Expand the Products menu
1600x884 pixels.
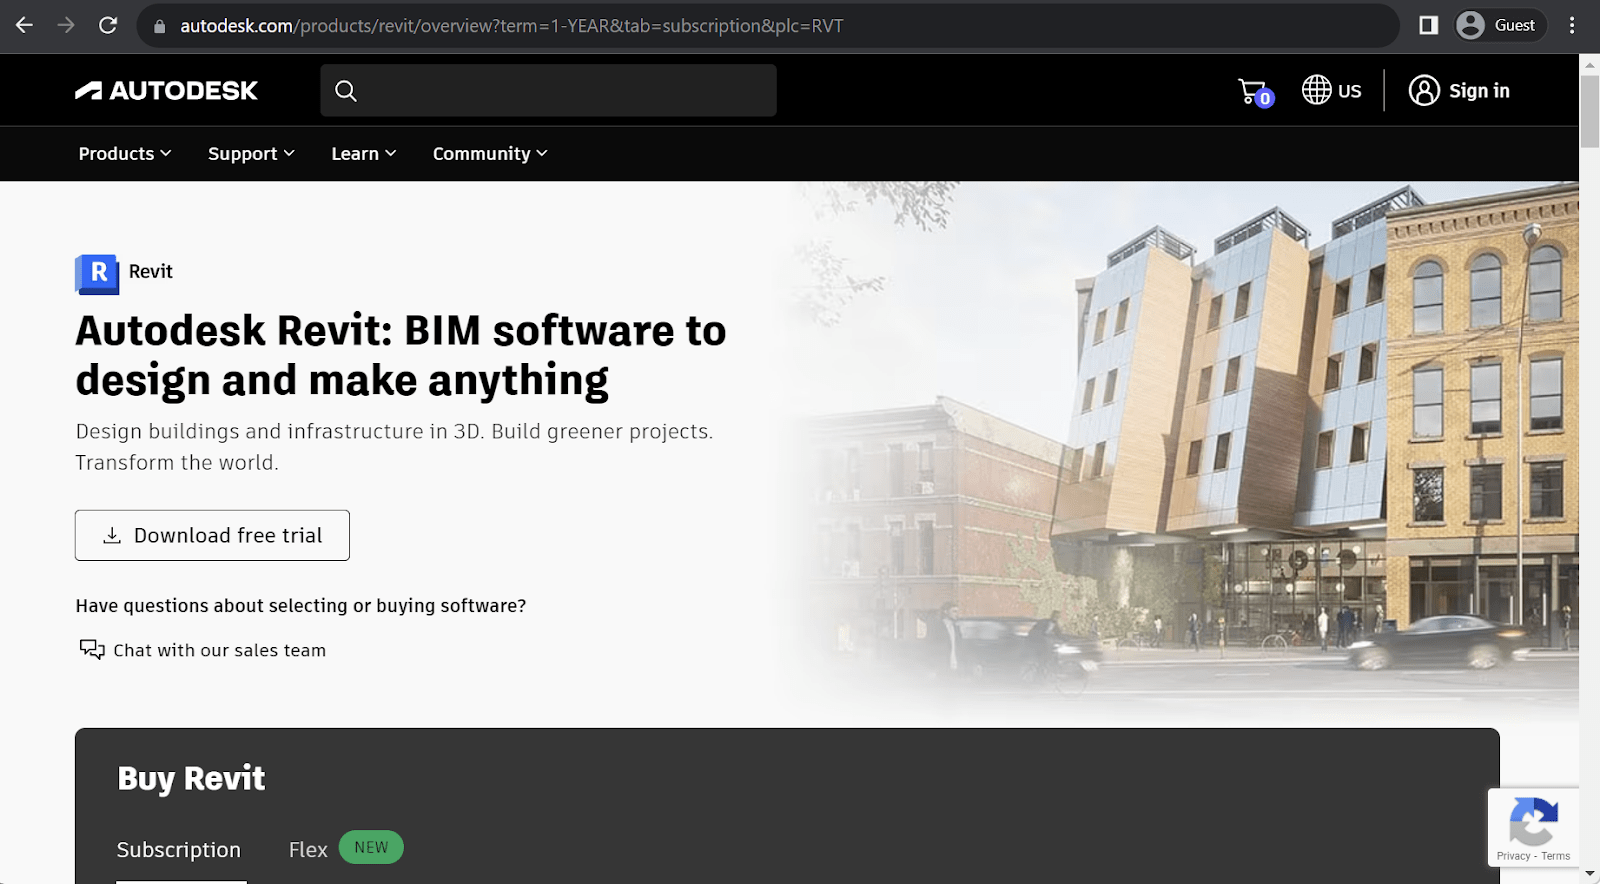(125, 153)
